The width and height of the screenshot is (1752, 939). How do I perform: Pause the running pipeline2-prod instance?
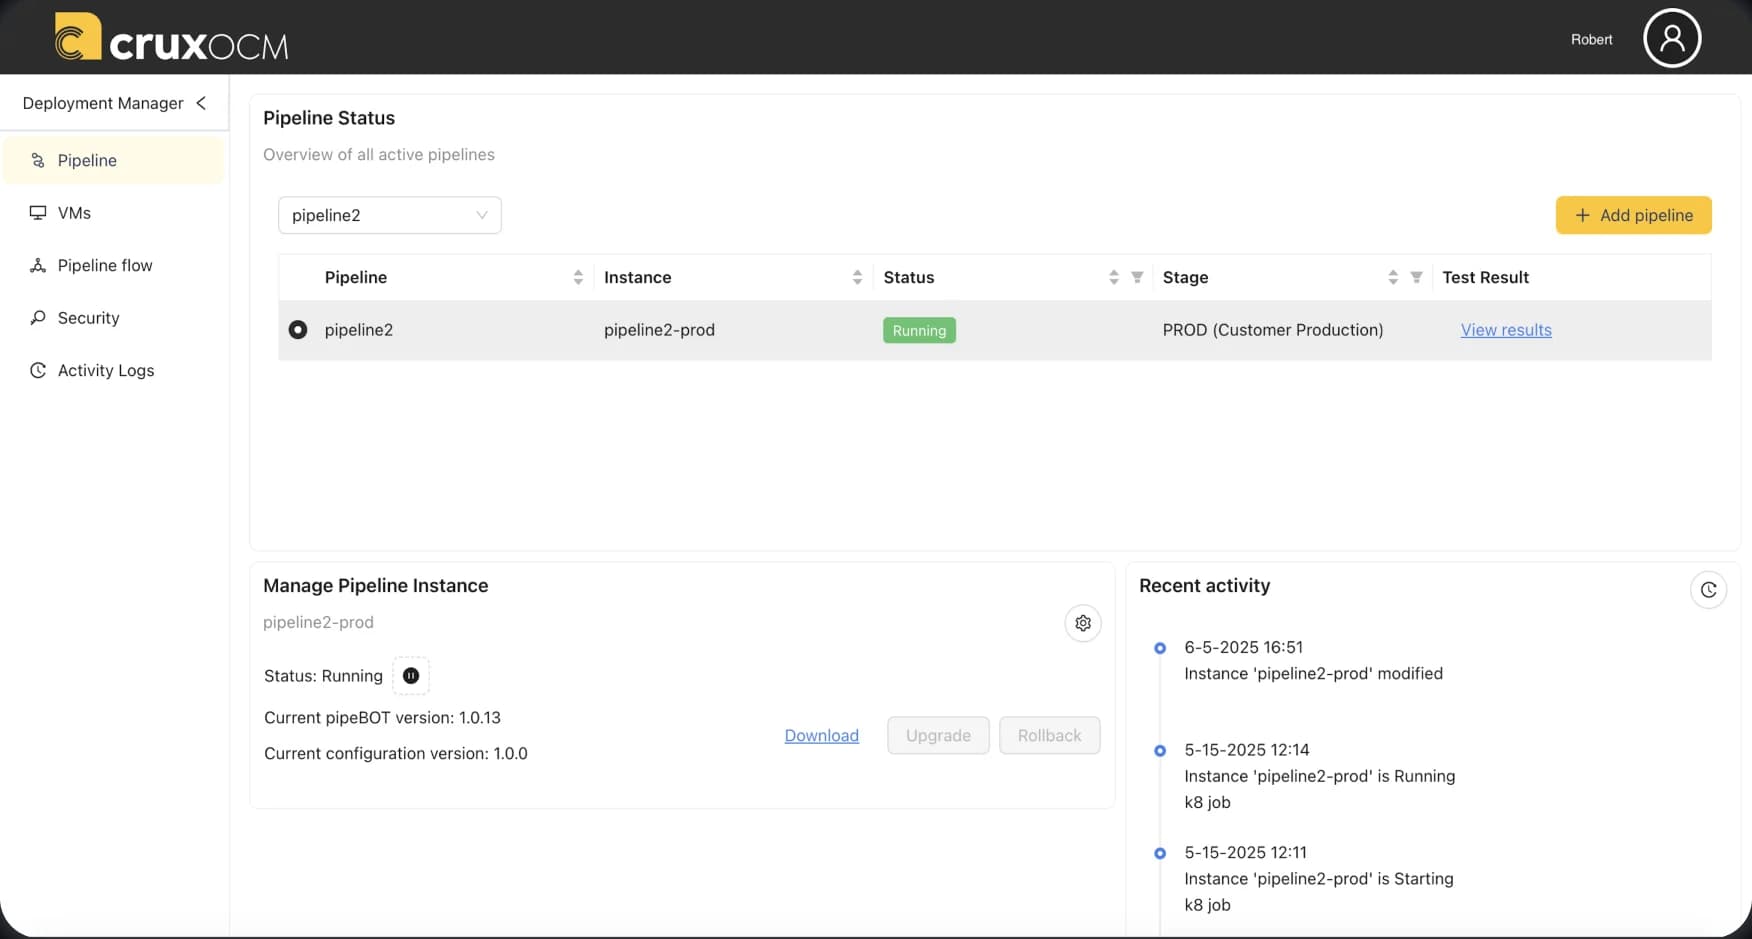tap(411, 676)
